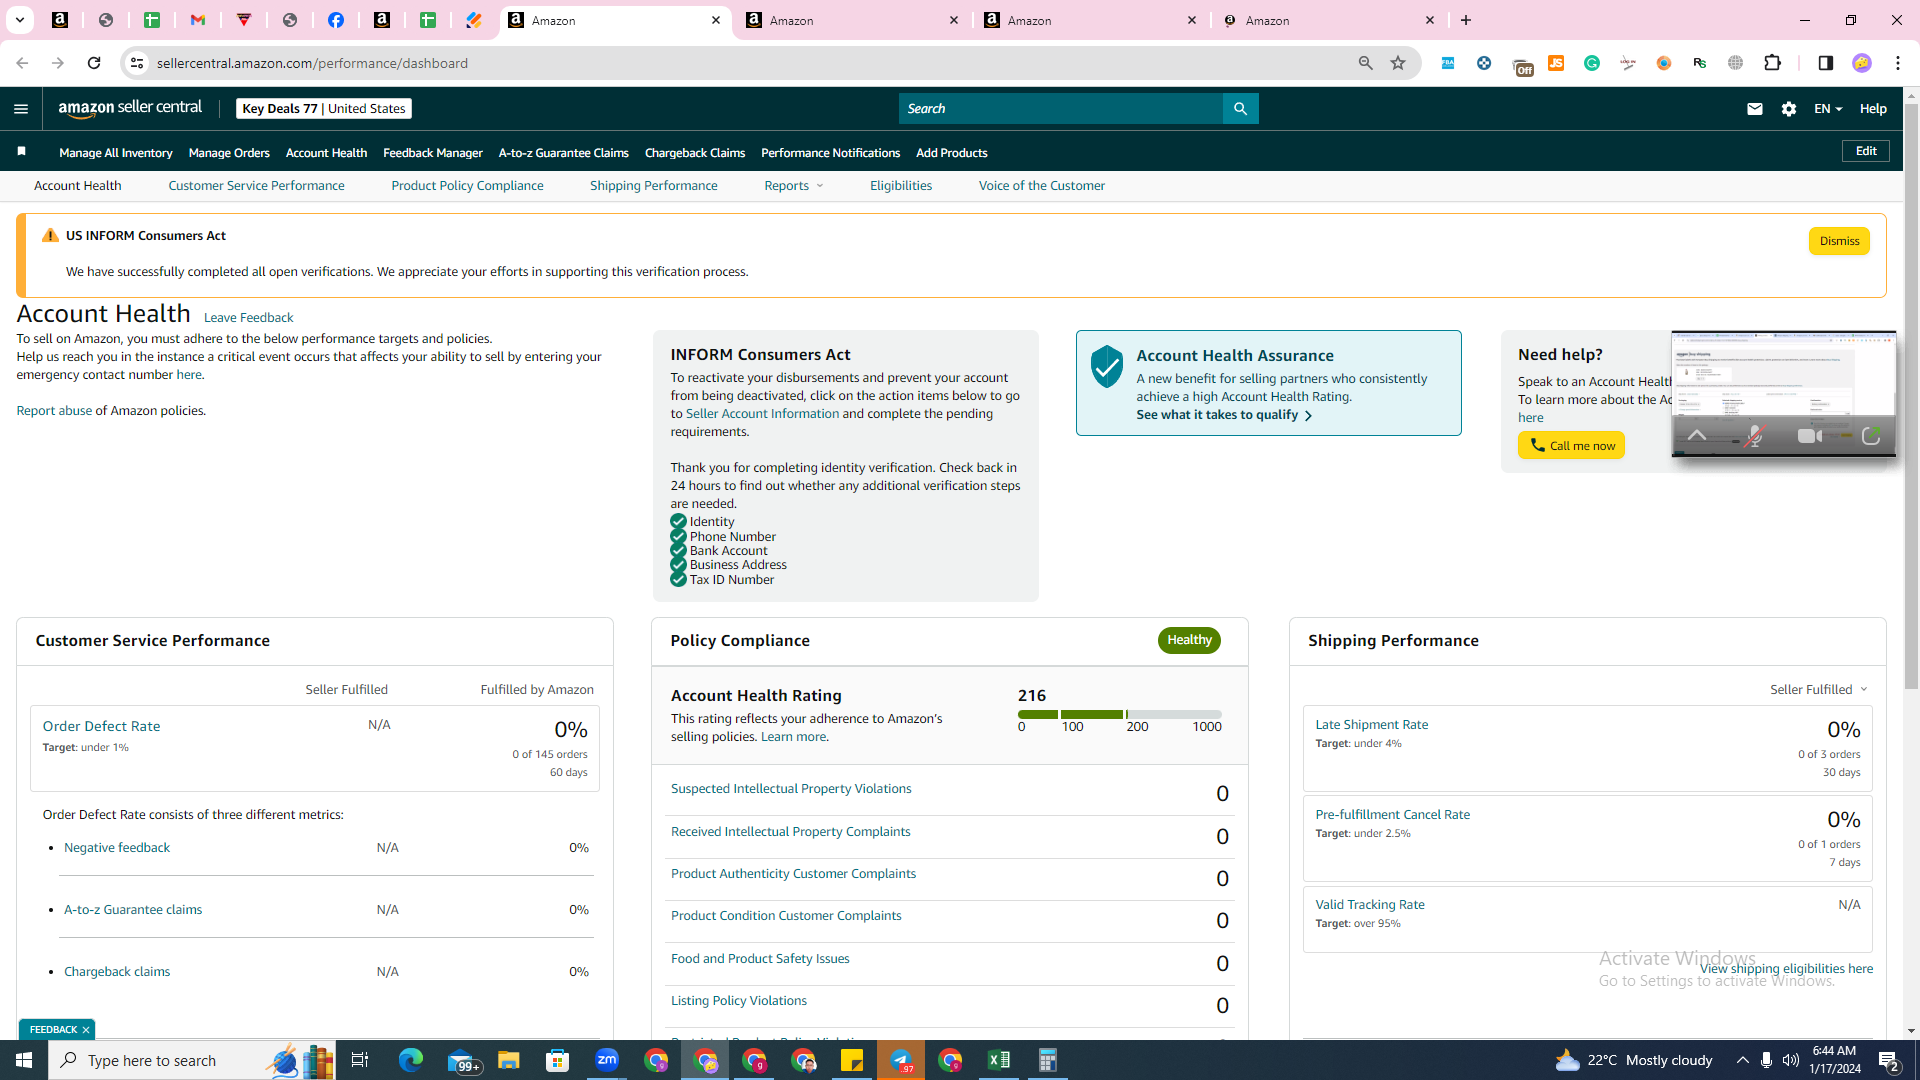1920x1080 pixels.
Task: Open the Eligibilities tab
Action: pos(900,186)
